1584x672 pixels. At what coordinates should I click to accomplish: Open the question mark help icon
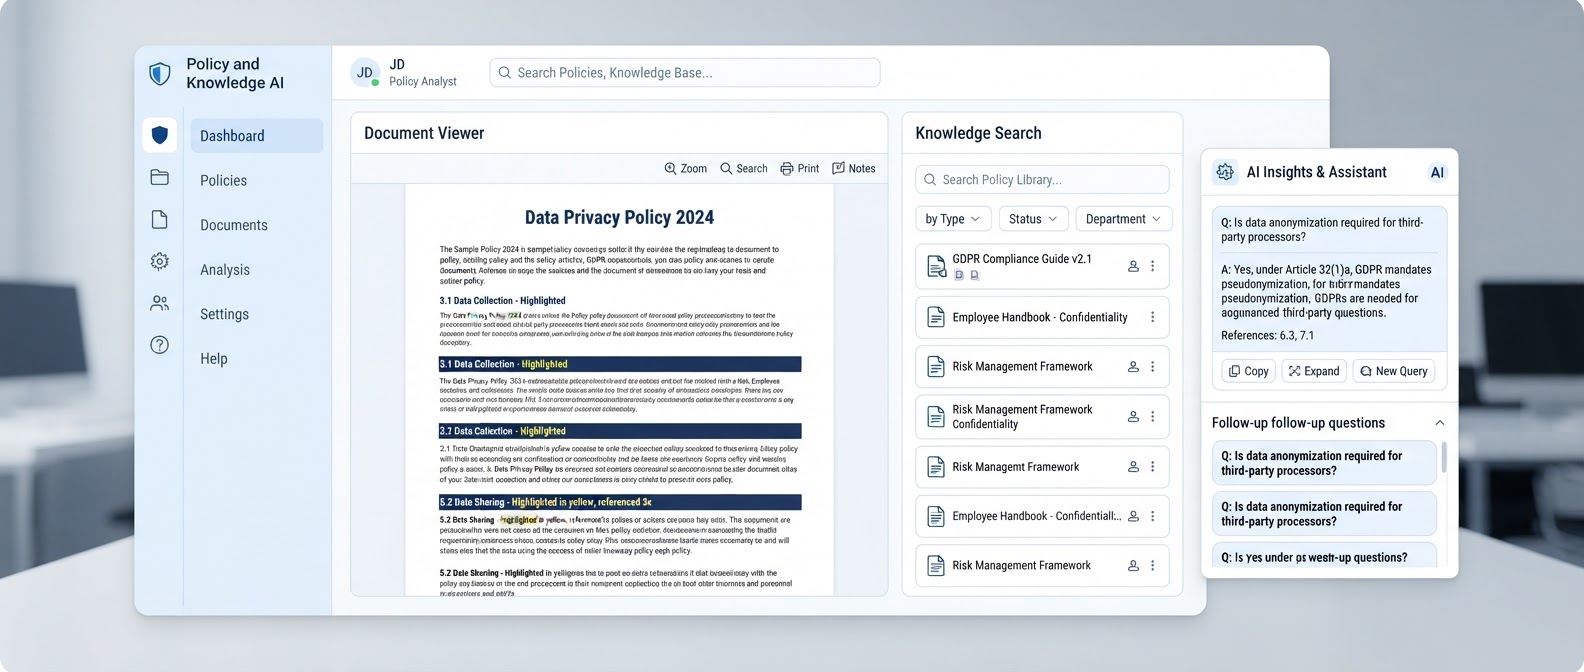(159, 345)
